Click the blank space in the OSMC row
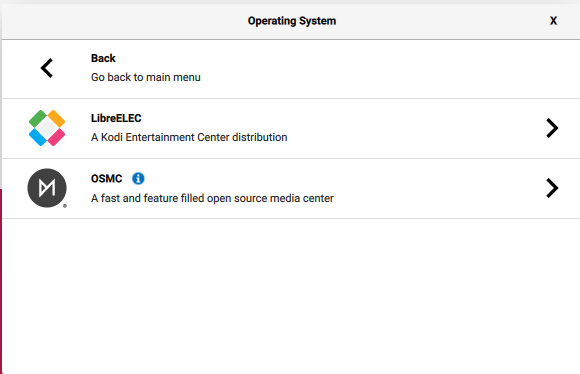This screenshot has height=374, width=580. [x=436, y=188]
